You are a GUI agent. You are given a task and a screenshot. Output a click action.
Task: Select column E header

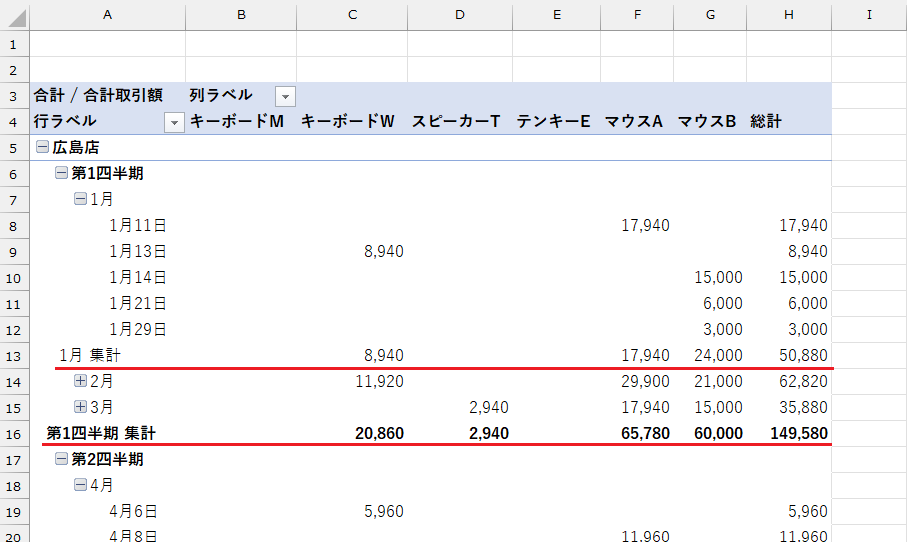click(556, 15)
